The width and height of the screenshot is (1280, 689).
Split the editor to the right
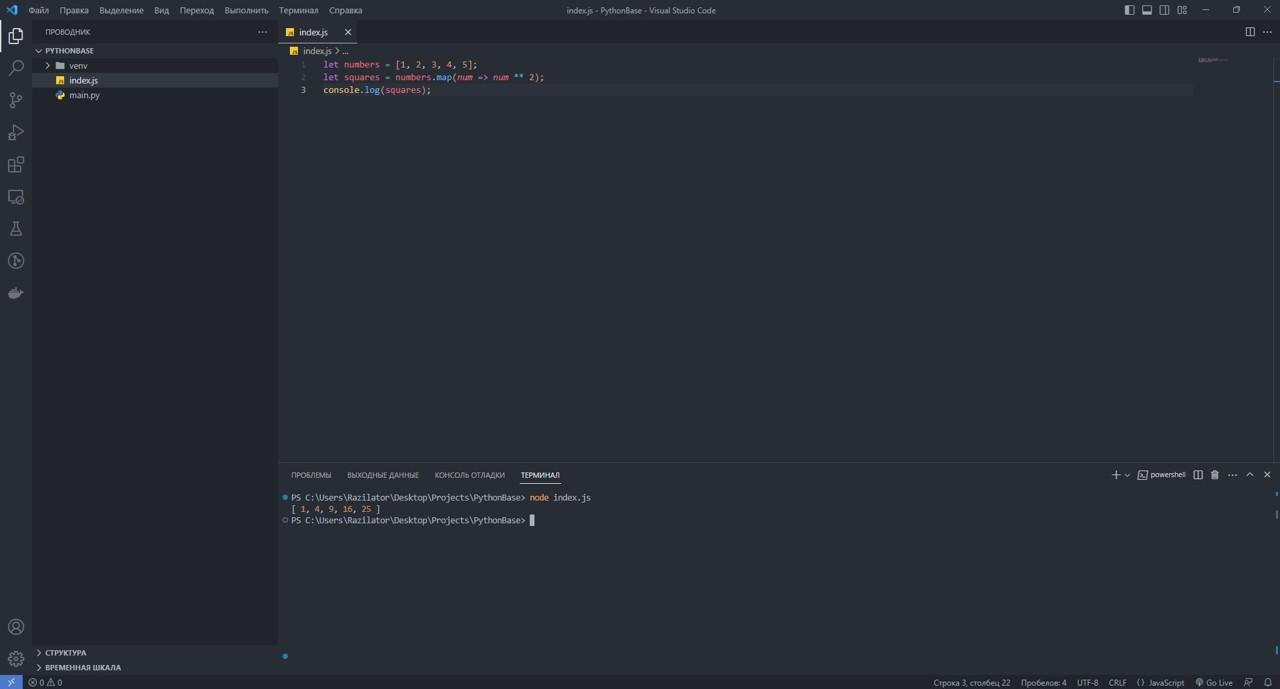tap(1250, 32)
